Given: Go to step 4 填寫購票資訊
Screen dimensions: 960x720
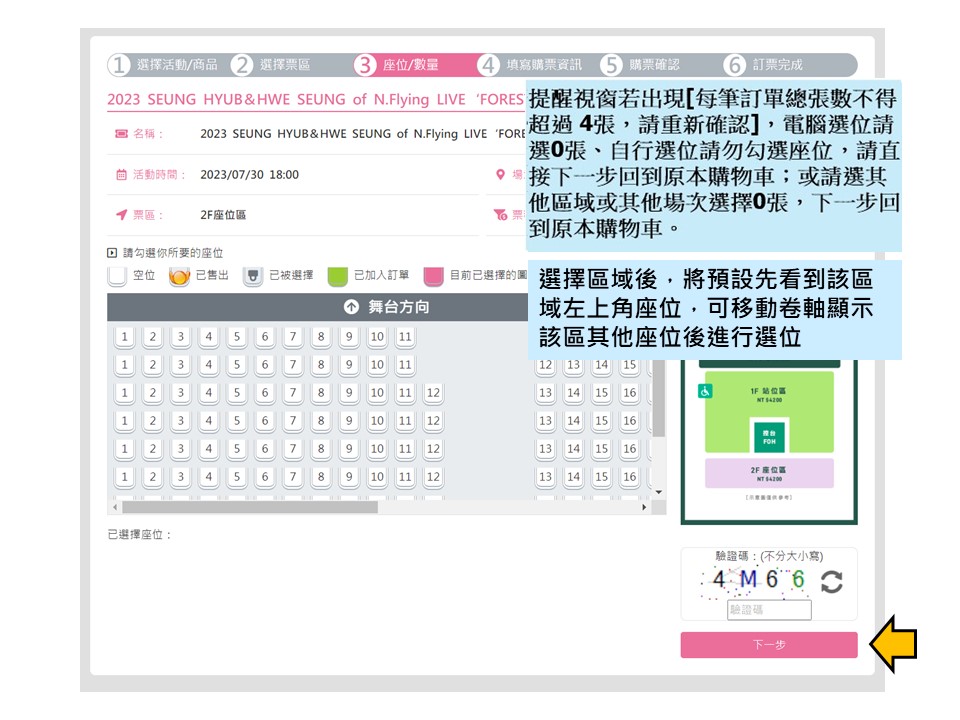Looking at the screenshot, I should coord(530,65).
